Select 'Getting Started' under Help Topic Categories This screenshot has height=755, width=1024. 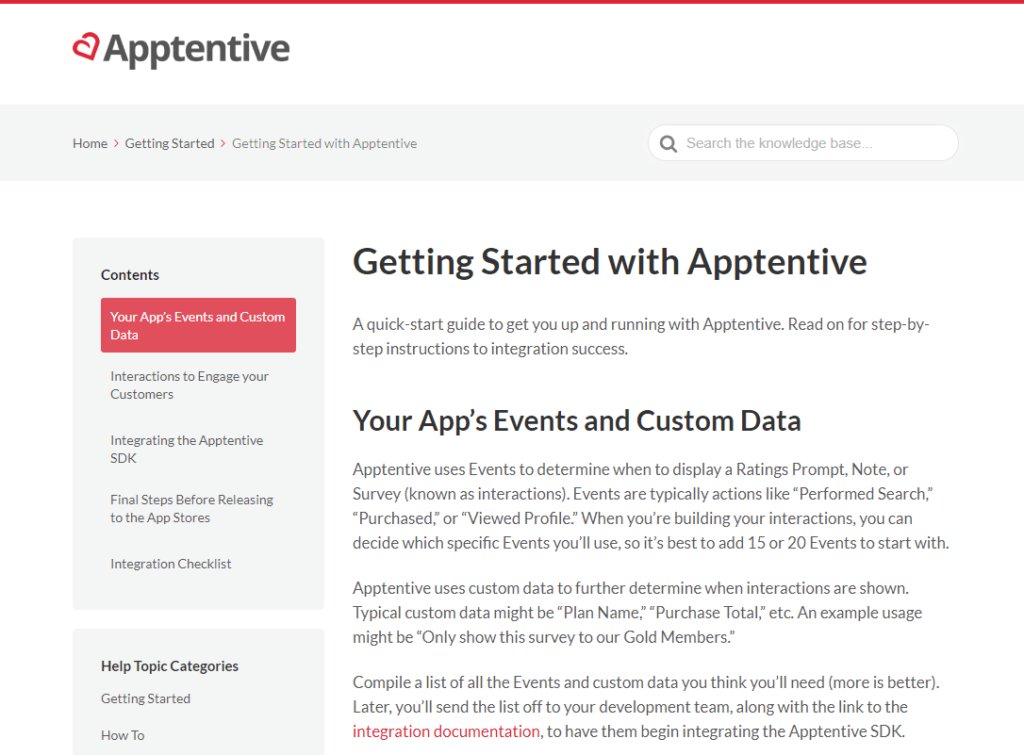[x=145, y=698]
